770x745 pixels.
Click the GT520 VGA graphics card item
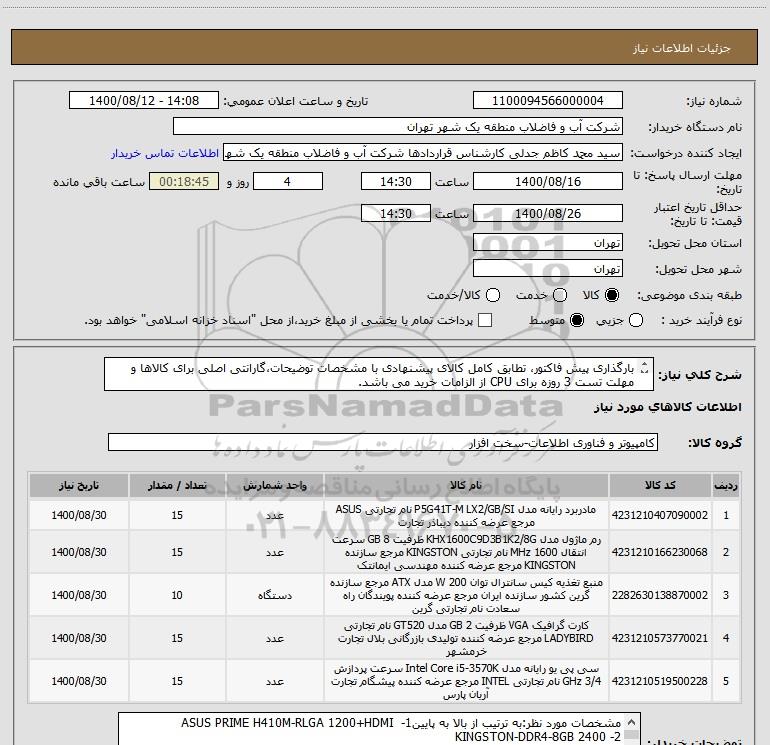coord(466,638)
